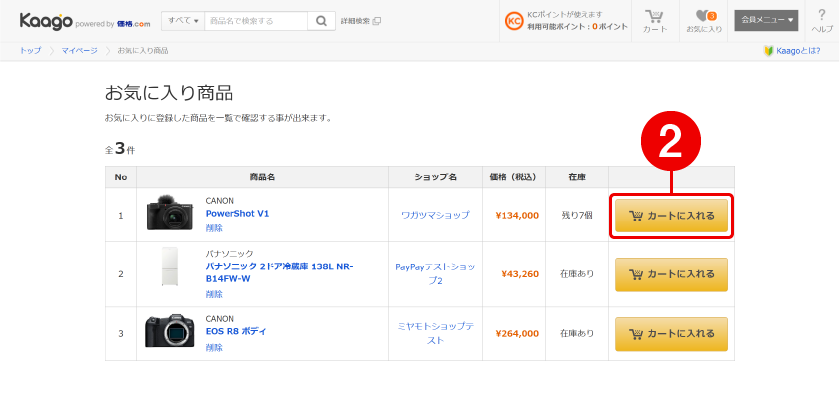Open お気に入り heart icon in header

704,21
